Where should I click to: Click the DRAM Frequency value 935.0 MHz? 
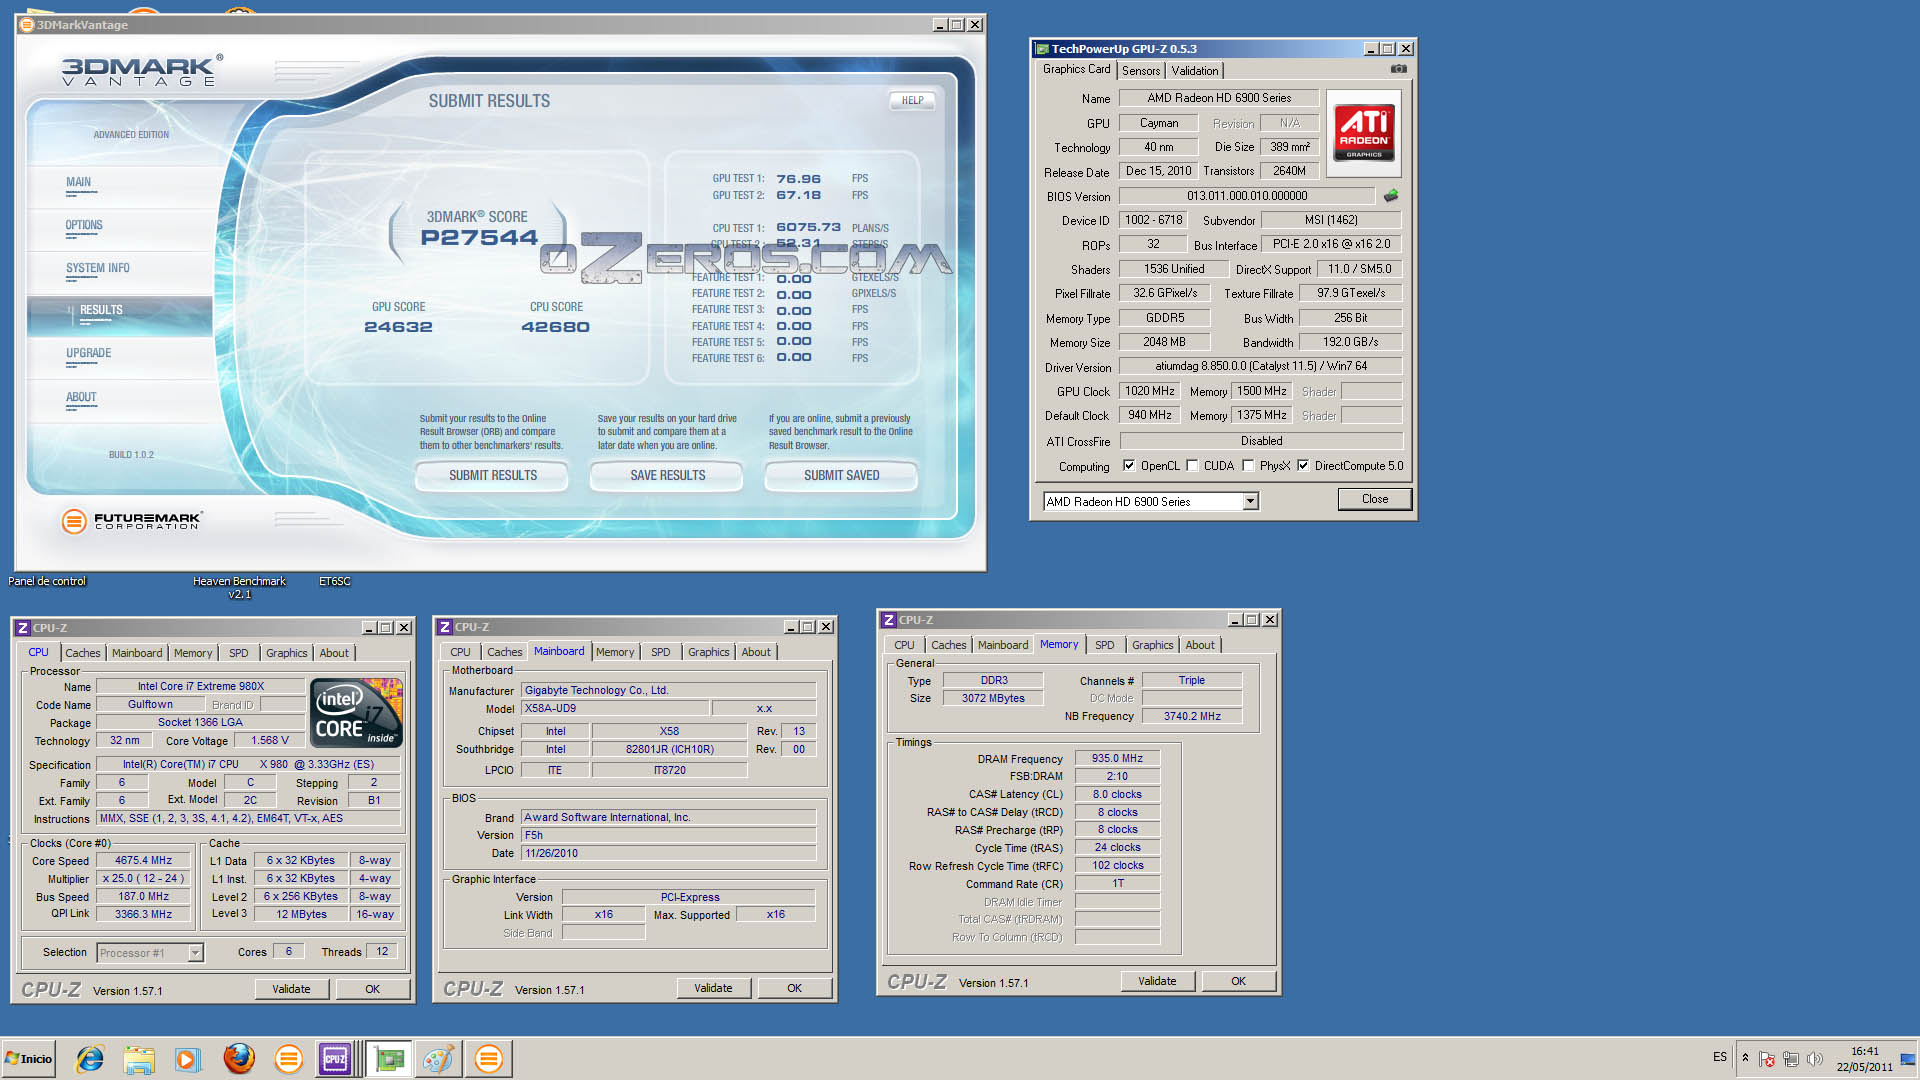tap(1117, 759)
